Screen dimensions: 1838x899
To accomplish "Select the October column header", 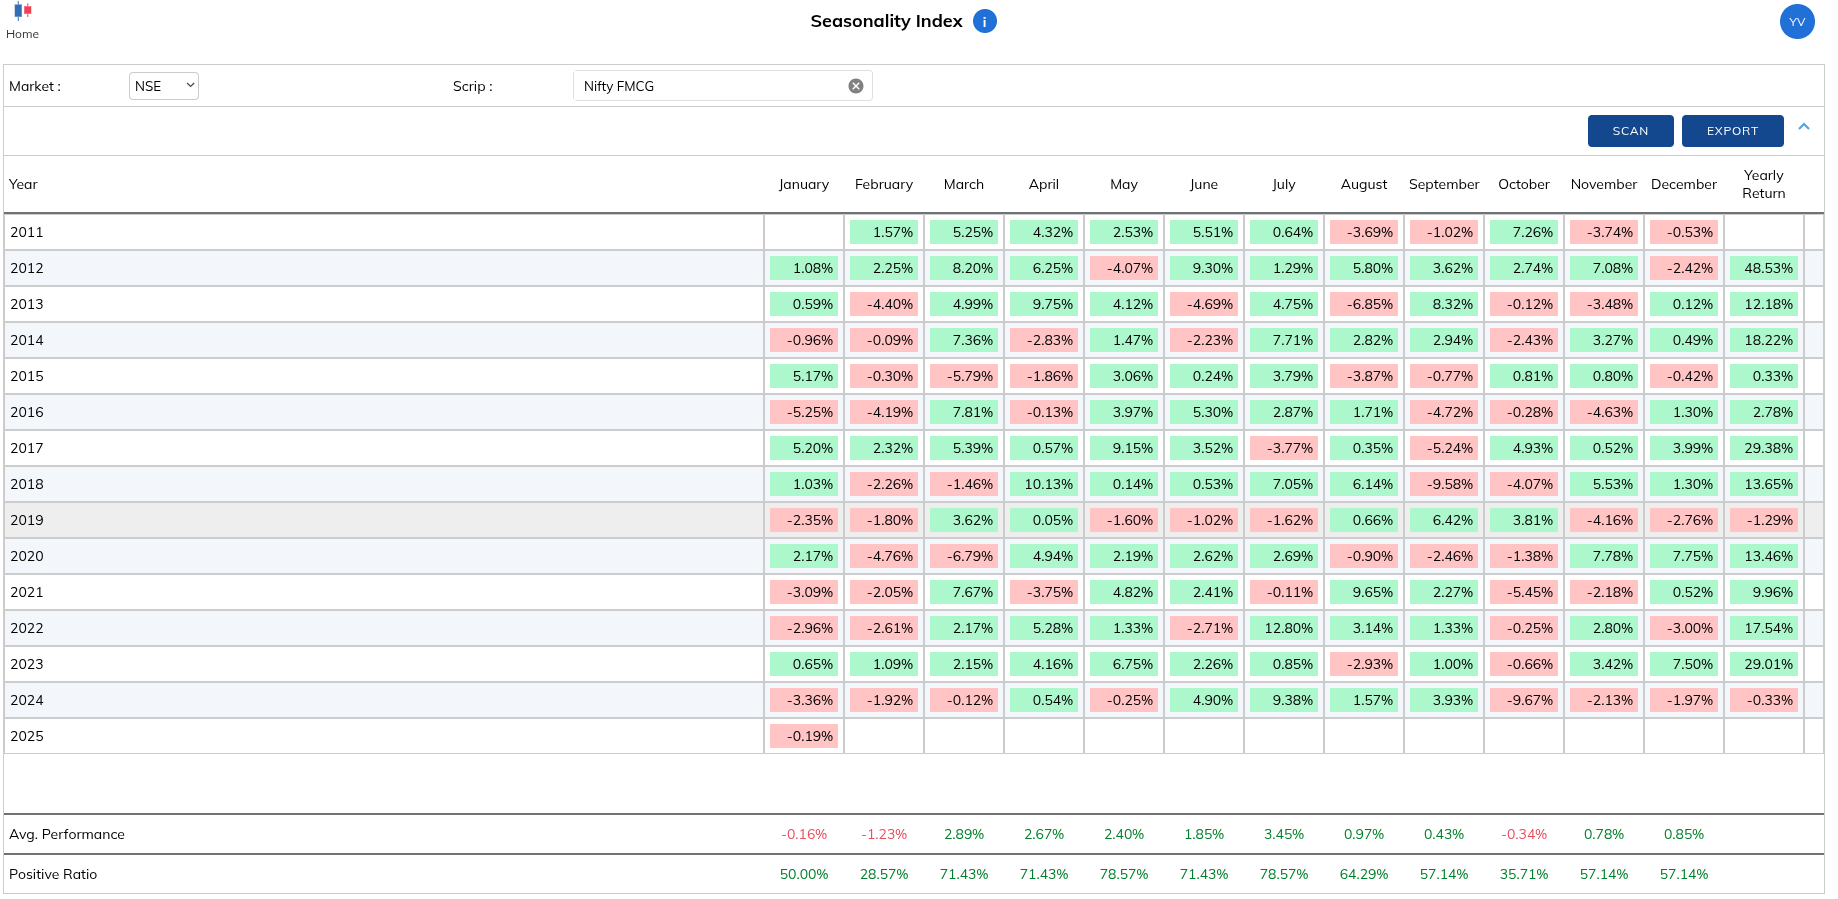I will pyautogui.click(x=1524, y=184).
